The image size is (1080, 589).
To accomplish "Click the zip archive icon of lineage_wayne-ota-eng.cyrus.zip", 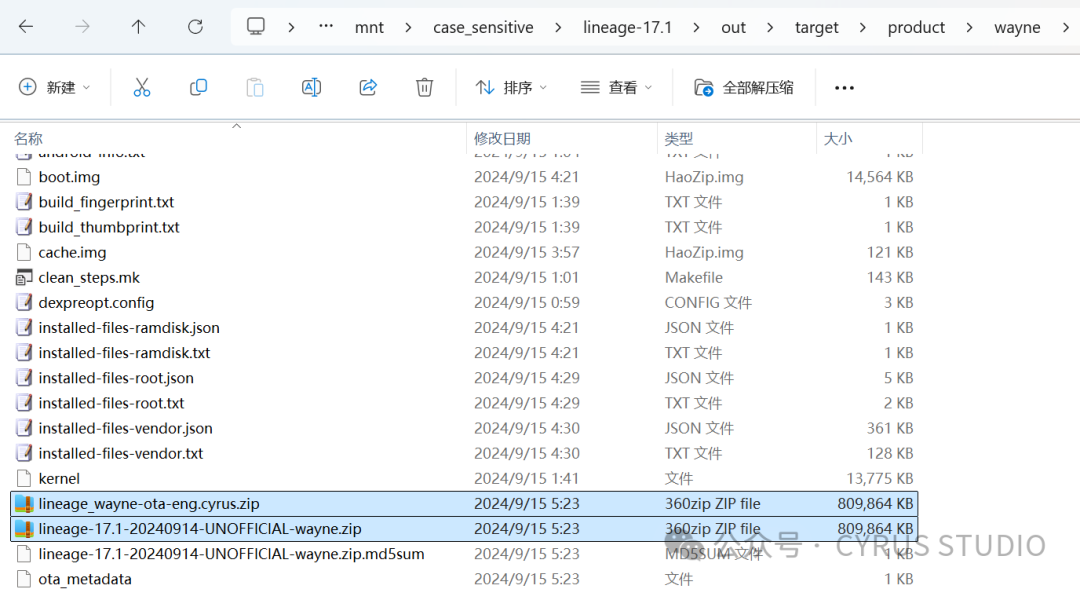I will pos(24,504).
